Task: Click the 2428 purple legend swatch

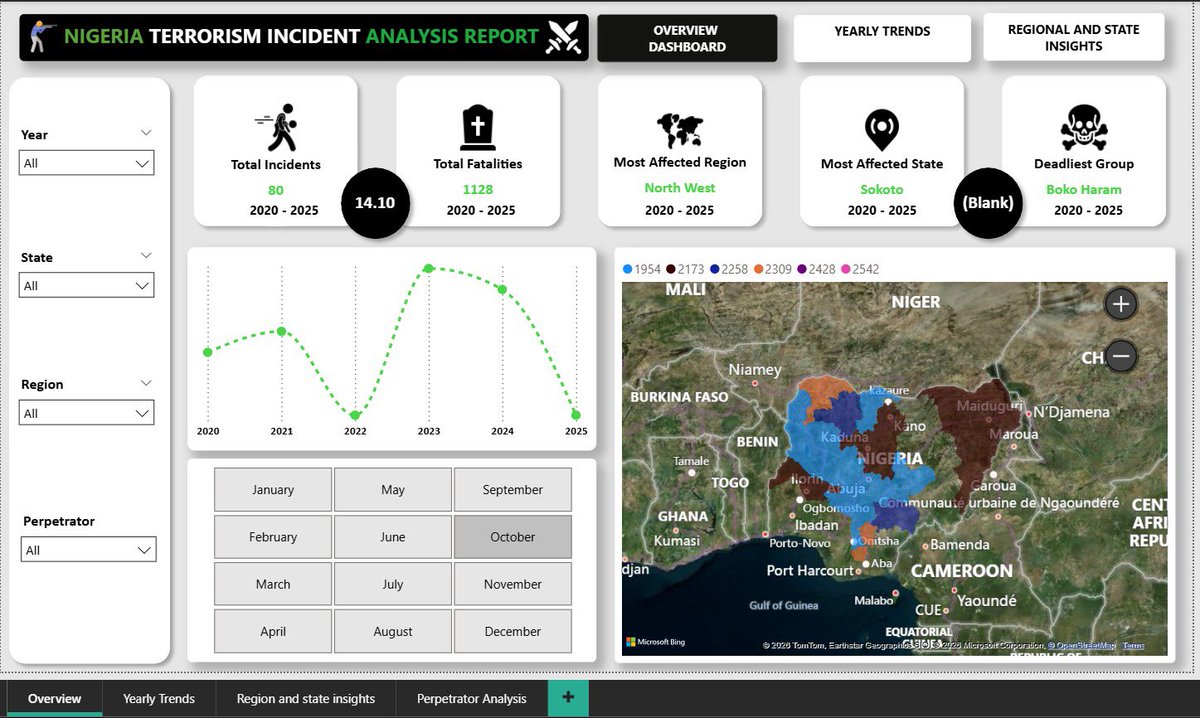Action: 803,269
